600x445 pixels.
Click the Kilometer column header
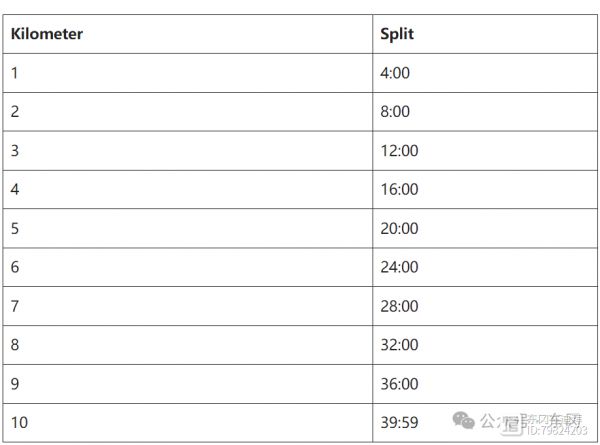pyautogui.click(x=47, y=34)
